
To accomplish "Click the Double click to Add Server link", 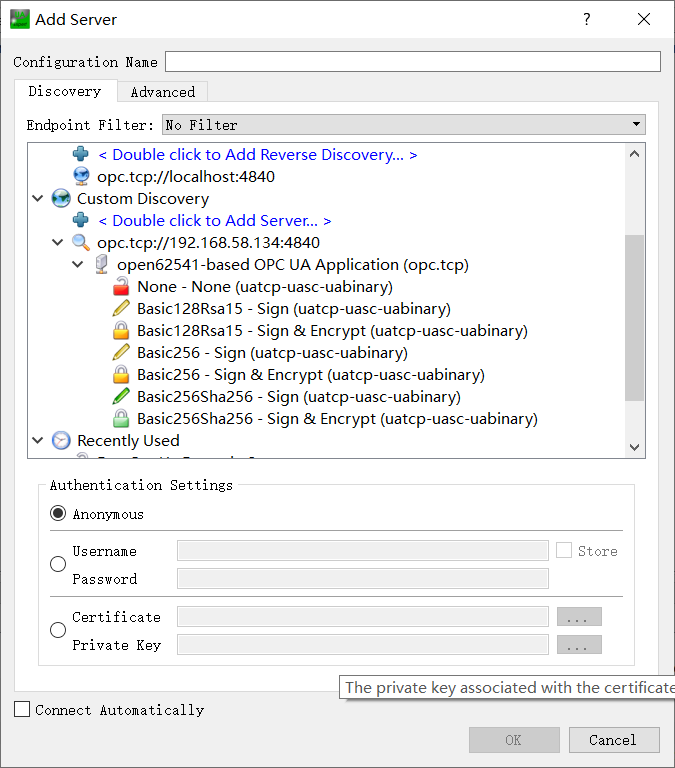I will click(215, 221).
